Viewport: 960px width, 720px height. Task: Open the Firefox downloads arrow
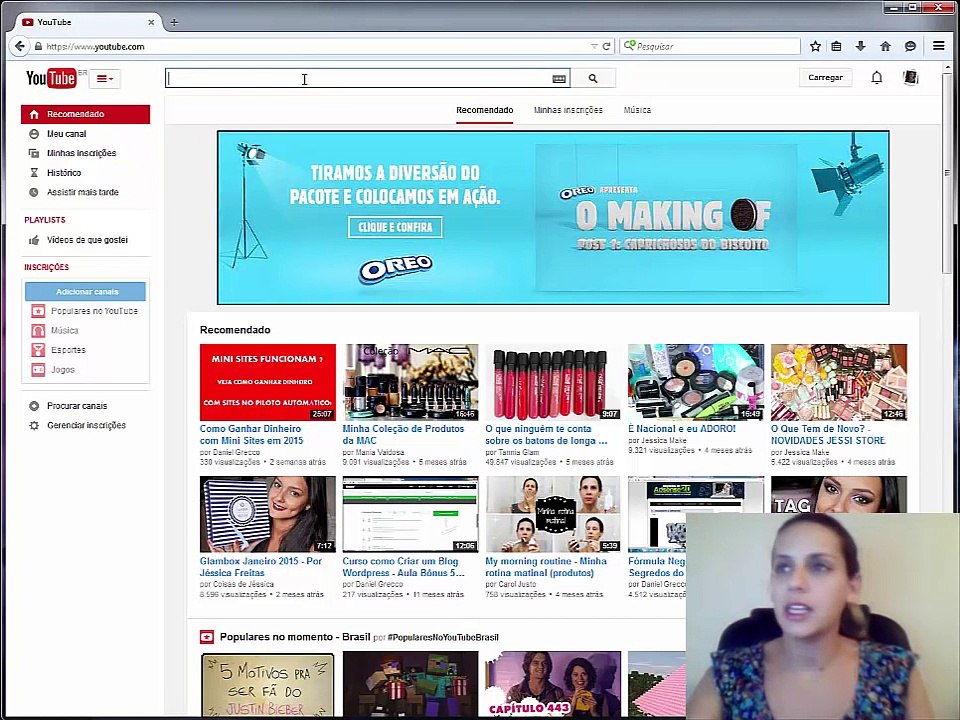tap(860, 46)
